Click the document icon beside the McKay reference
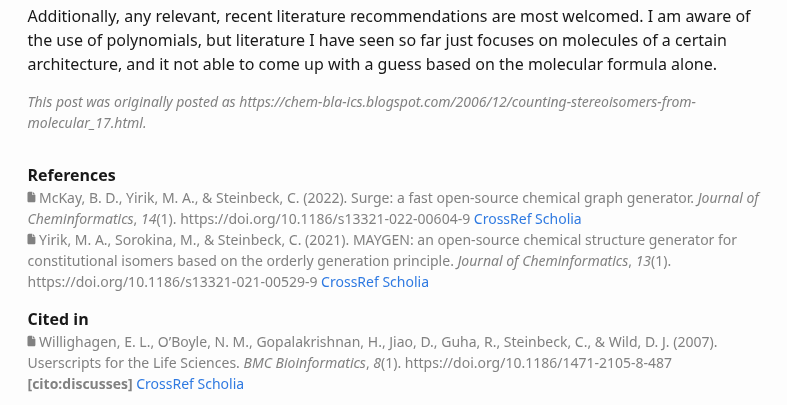This screenshot has width=787, height=405. (32, 198)
